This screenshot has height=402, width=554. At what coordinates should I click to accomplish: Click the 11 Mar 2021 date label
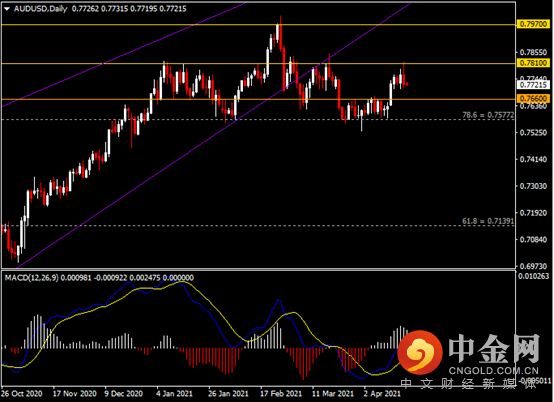point(333,394)
